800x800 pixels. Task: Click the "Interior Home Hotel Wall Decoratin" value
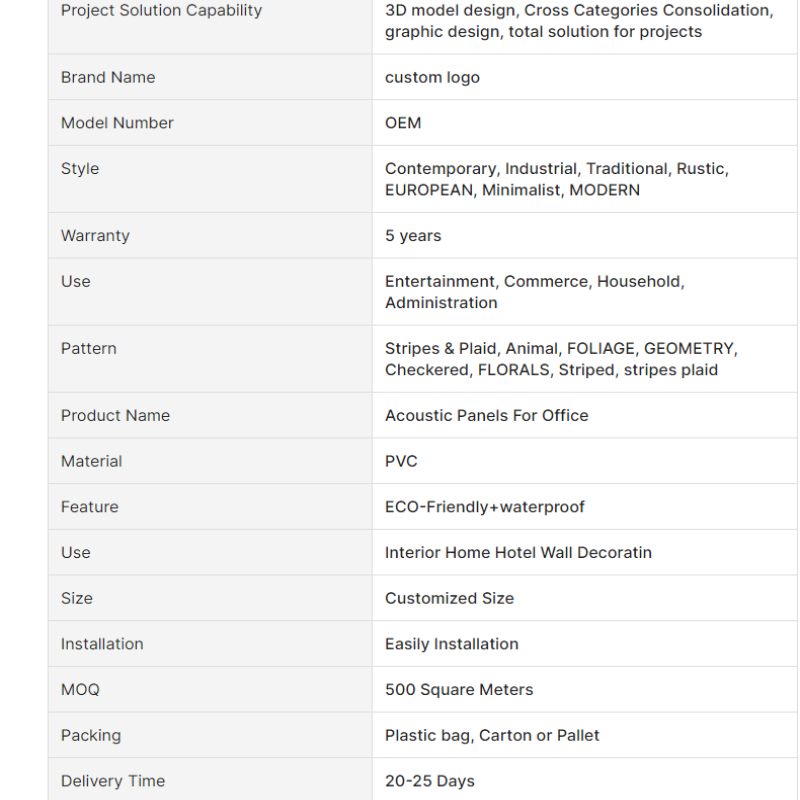click(x=518, y=553)
